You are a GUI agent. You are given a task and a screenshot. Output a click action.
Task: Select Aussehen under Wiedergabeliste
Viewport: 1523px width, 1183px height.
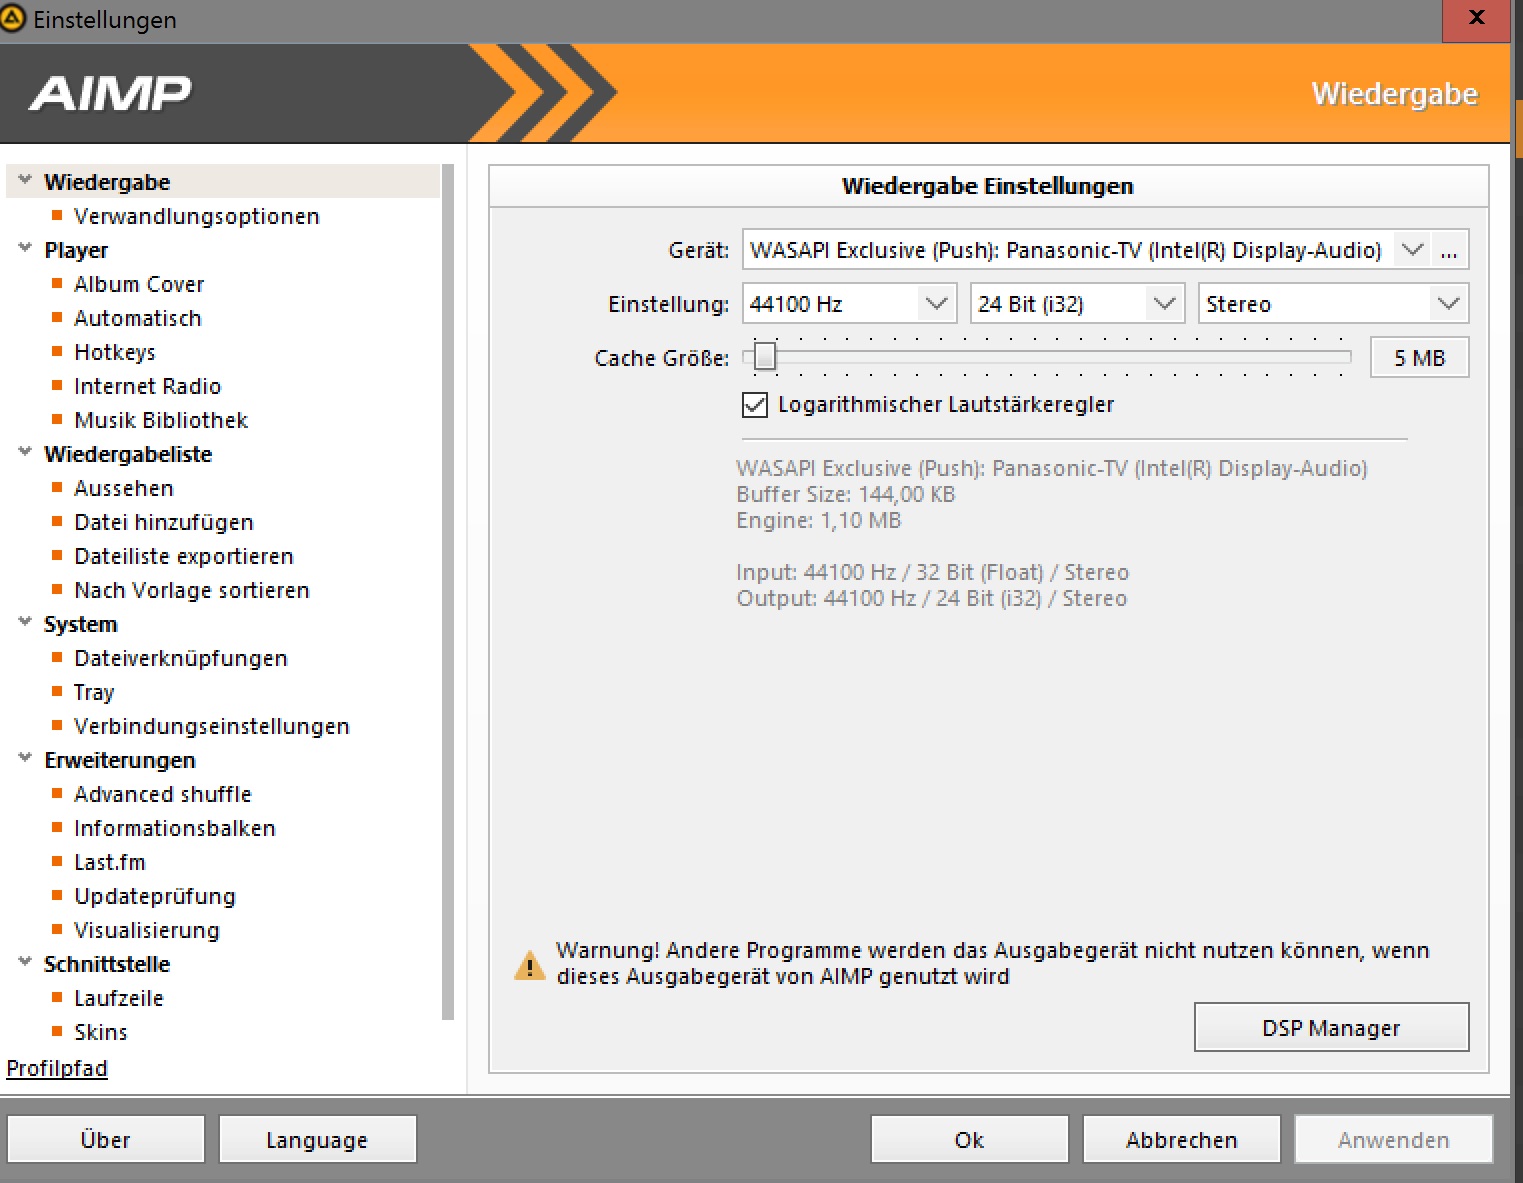(x=124, y=488)
